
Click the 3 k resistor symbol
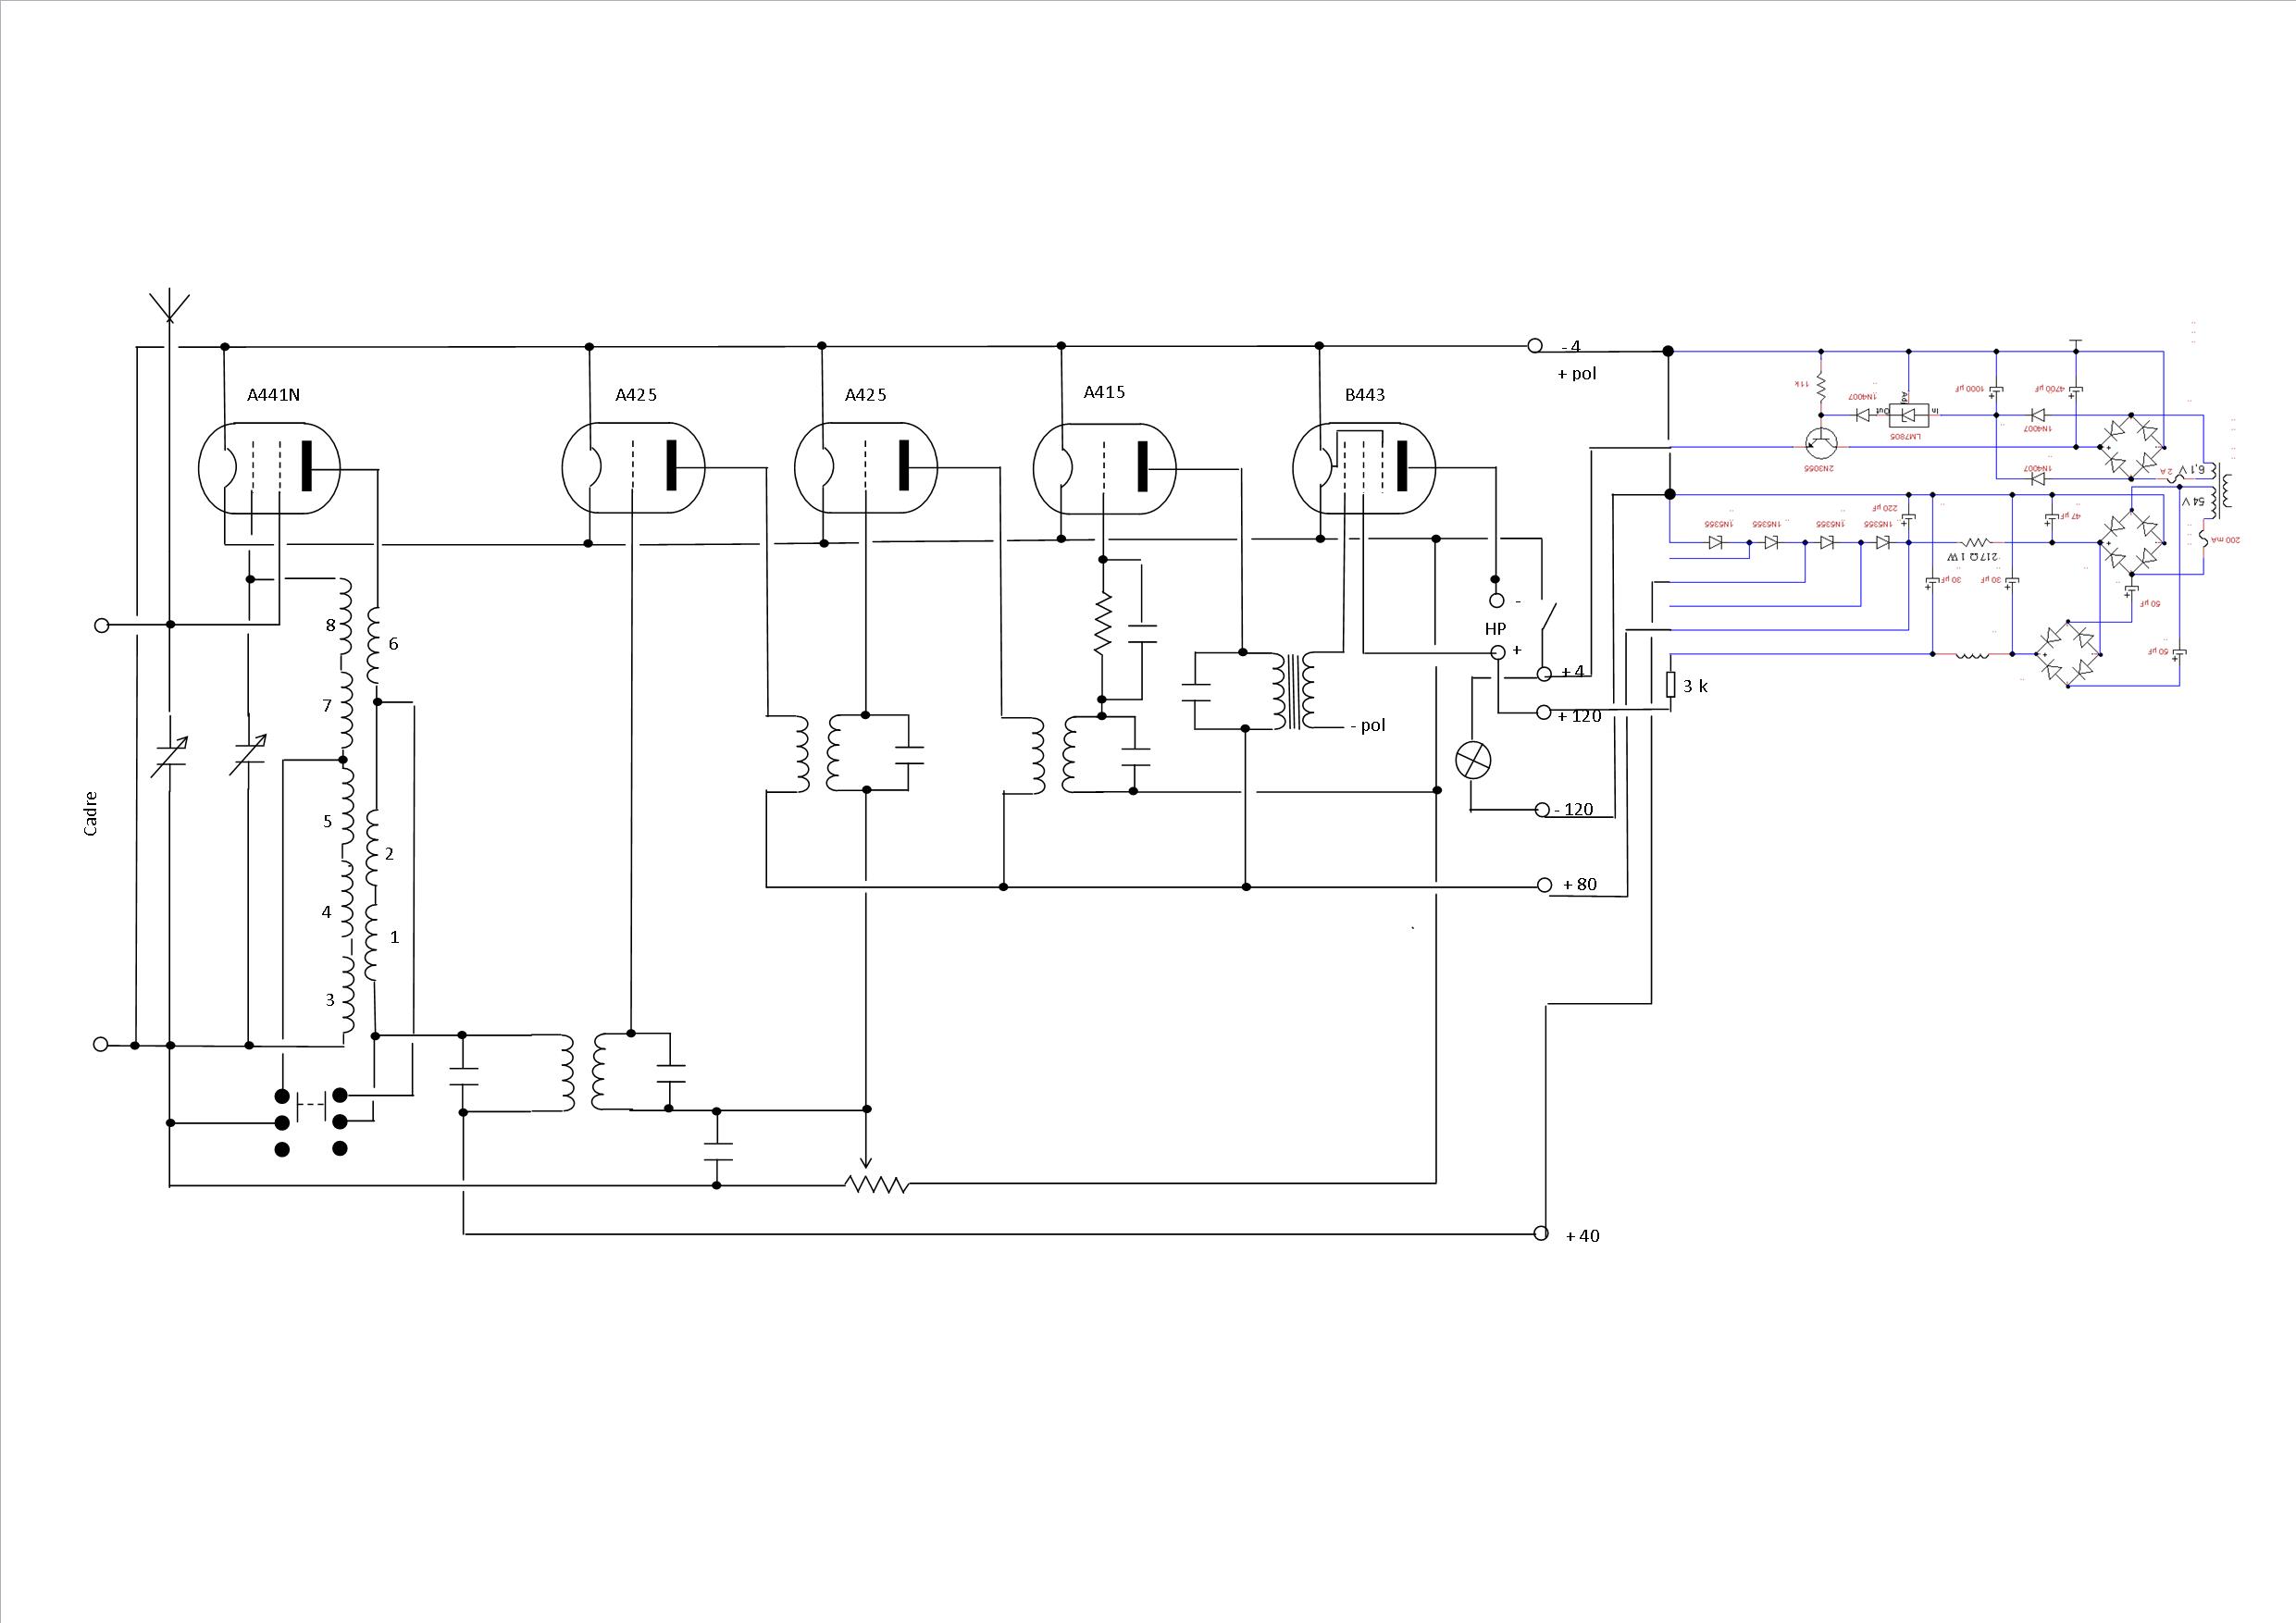pos(1670,684)
